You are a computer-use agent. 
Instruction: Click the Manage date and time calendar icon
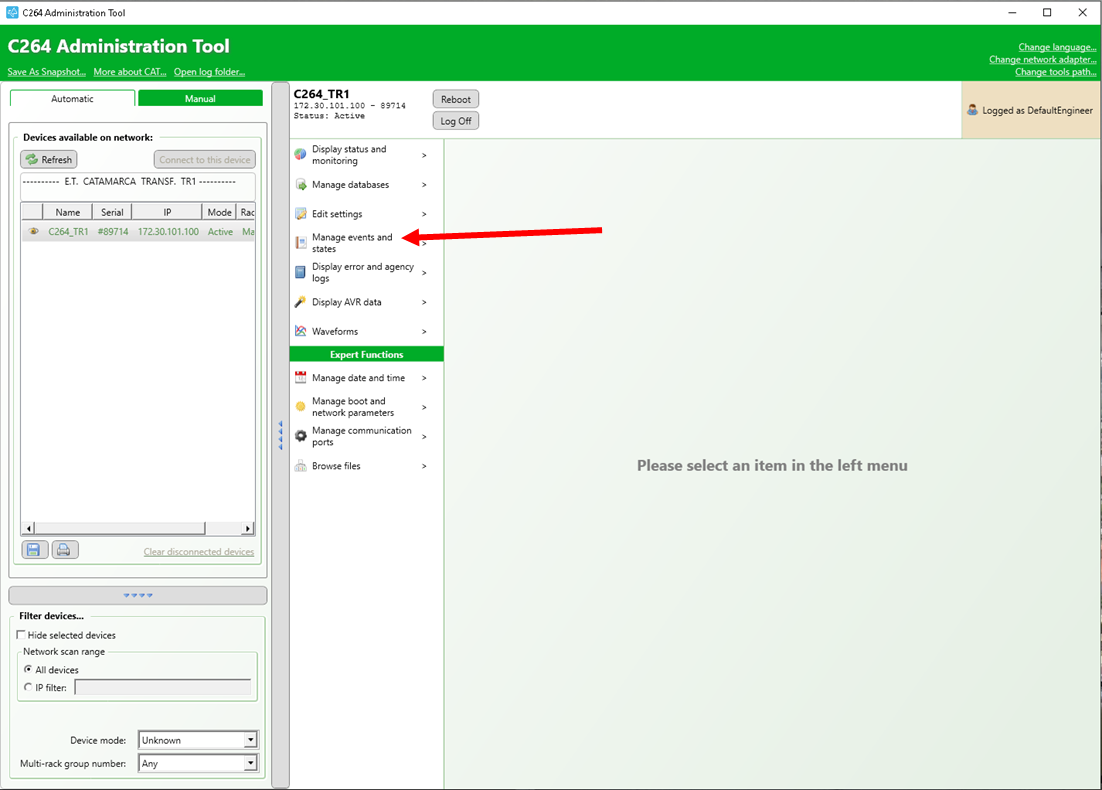click(x=301, y=377)
